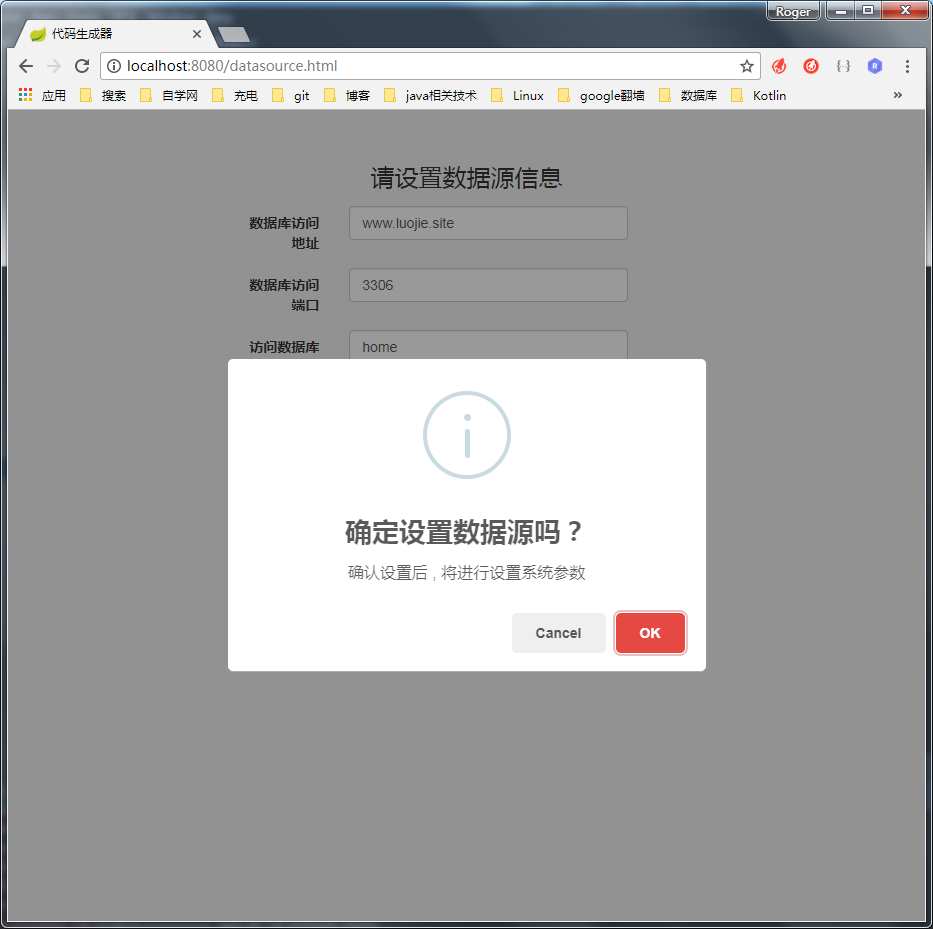Viewport: 933px width, 929px height.
Task: Close the 代码生成器 tab
Action: tap(197, 34)
